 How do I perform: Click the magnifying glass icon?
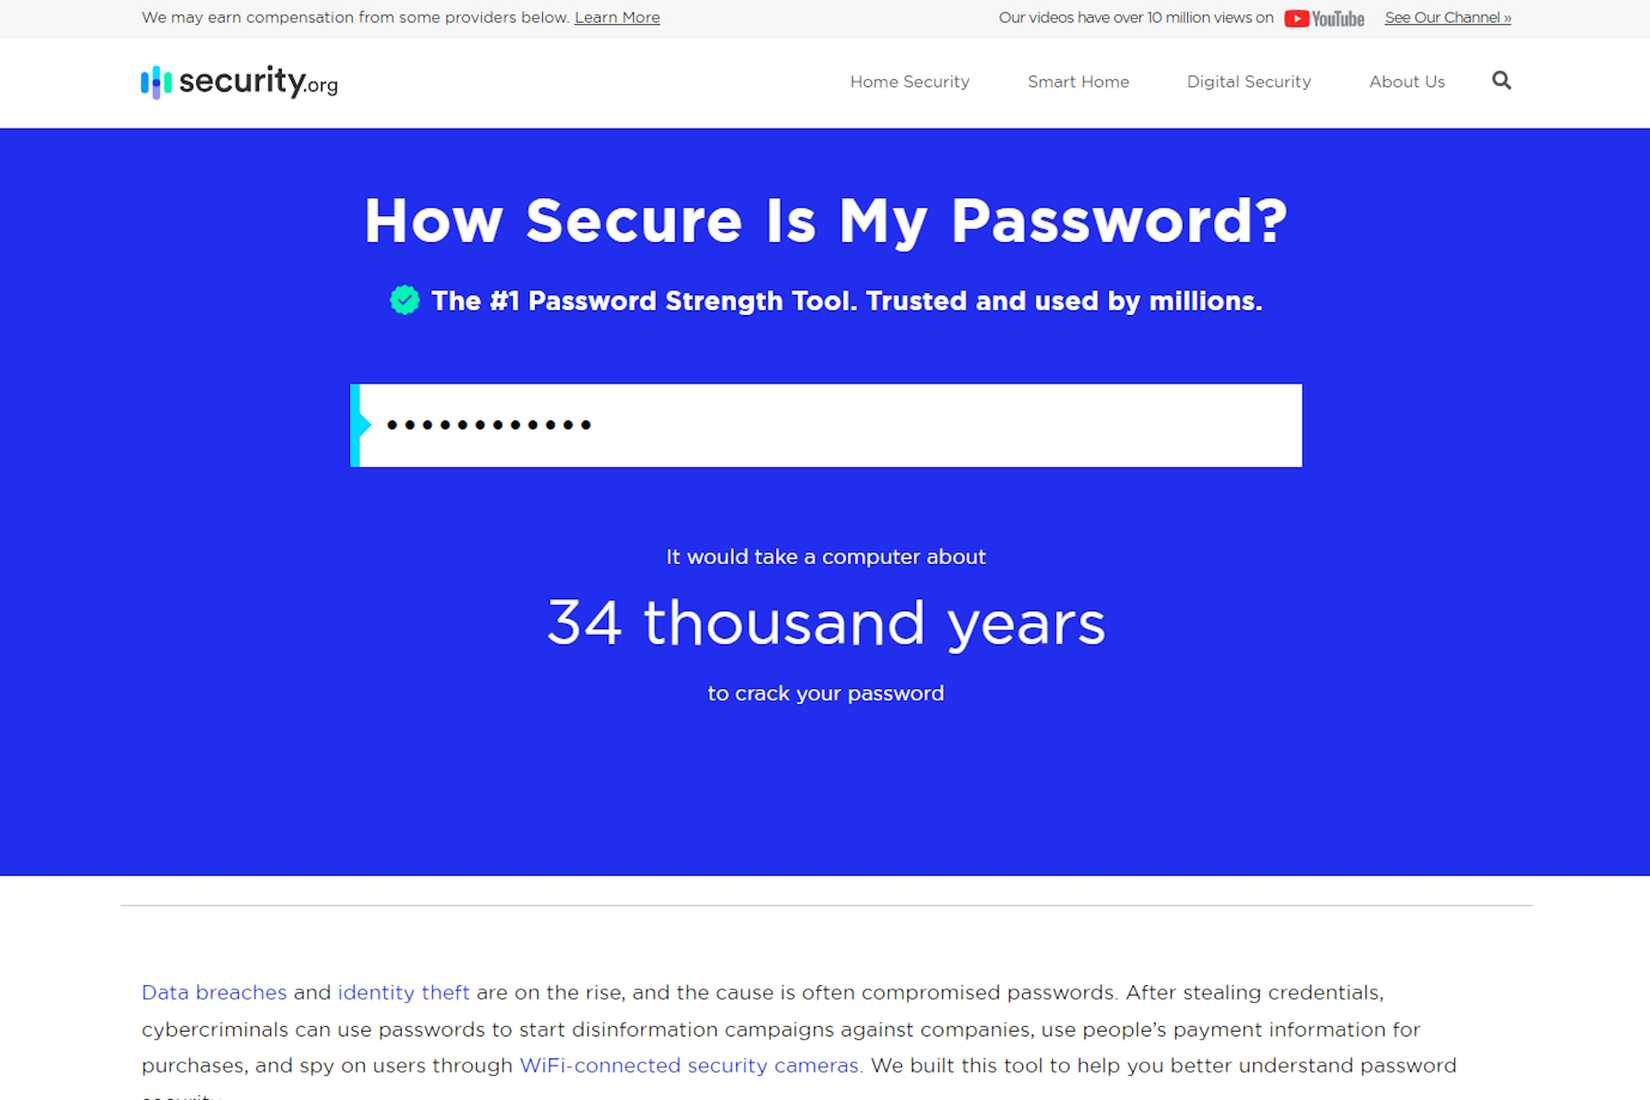[x=1501, y=81]
